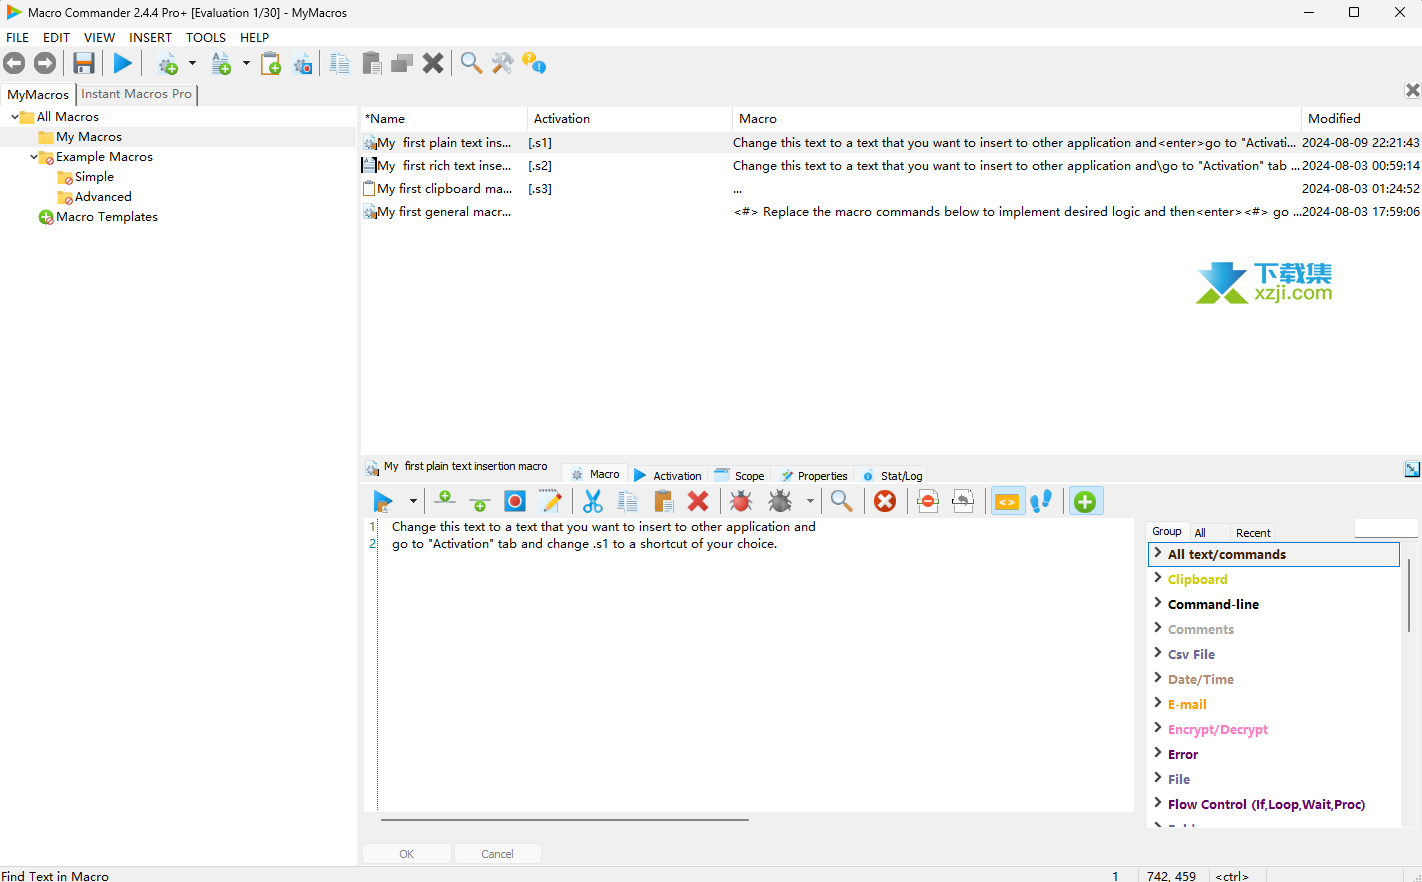Sort macros by Modified column header
The width and height of the screenshot is (1422, 882).
(1358, 118)
